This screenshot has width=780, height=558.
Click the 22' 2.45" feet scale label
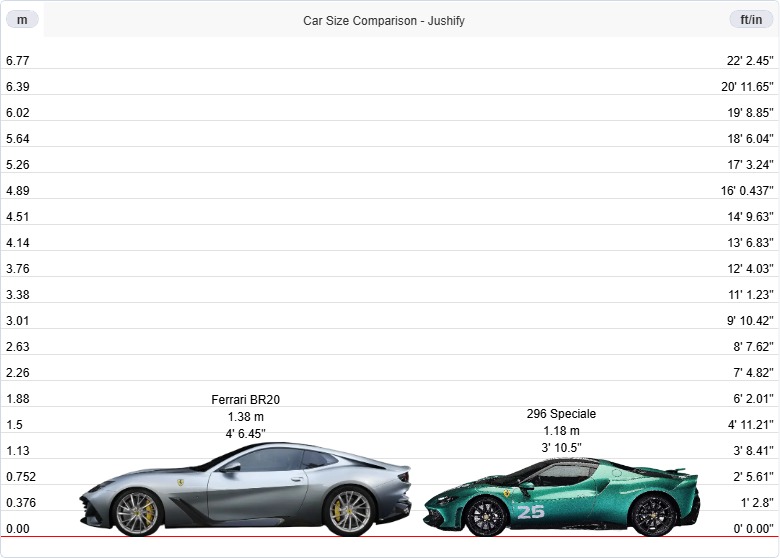tap(750, 61)
